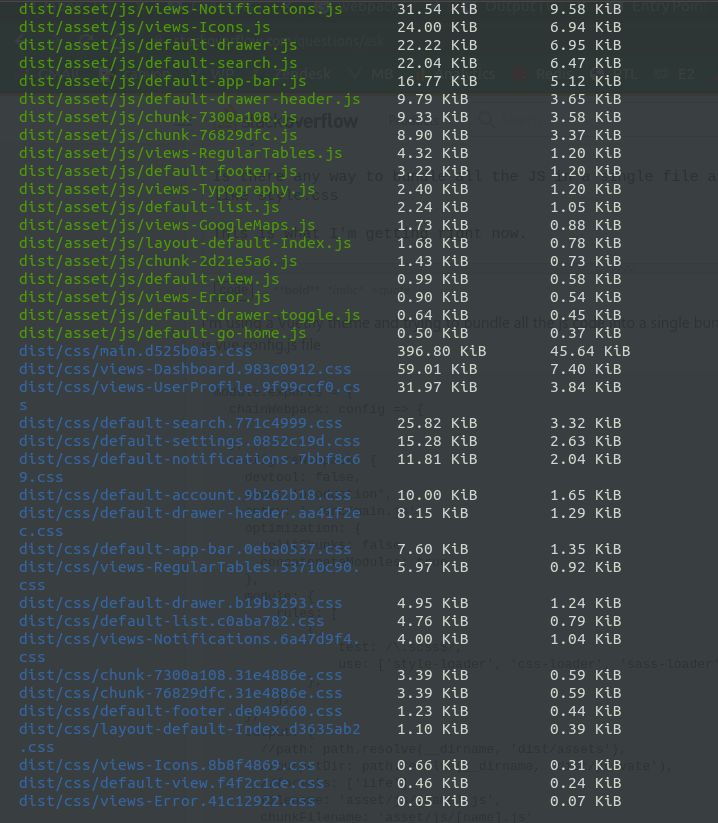This screenshot has width=718, height=823.
Task: Select the dist/asset/js/default-go-home.js line
Action: (x=163, y=333)
